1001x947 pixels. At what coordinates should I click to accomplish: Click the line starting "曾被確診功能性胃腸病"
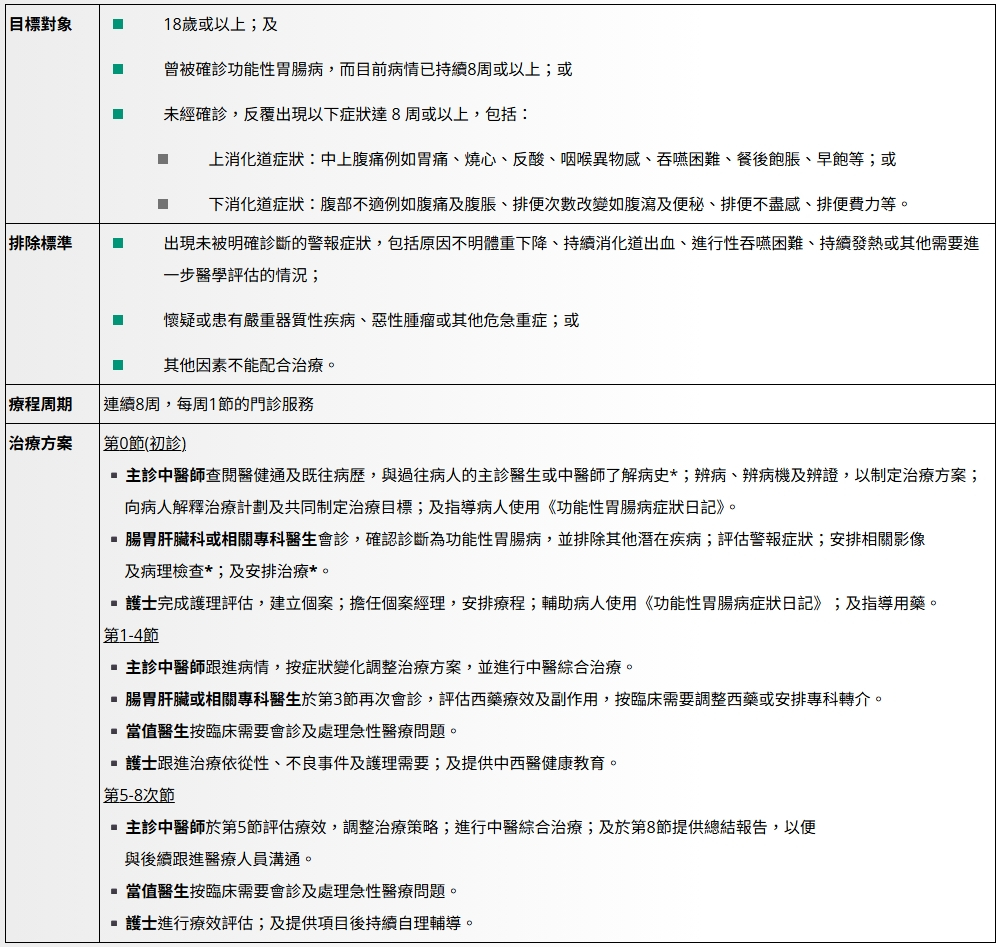[368, 69]
